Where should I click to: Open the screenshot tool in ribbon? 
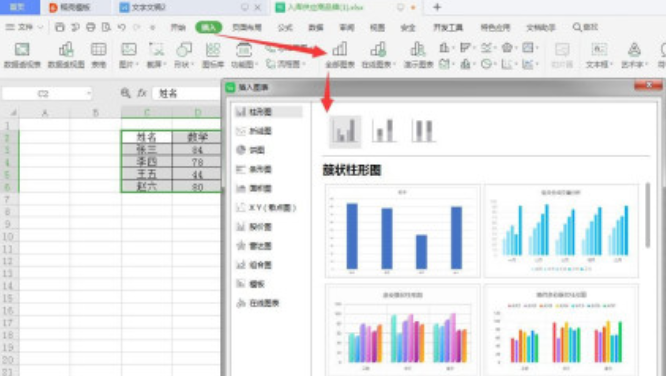pos(156,55)
